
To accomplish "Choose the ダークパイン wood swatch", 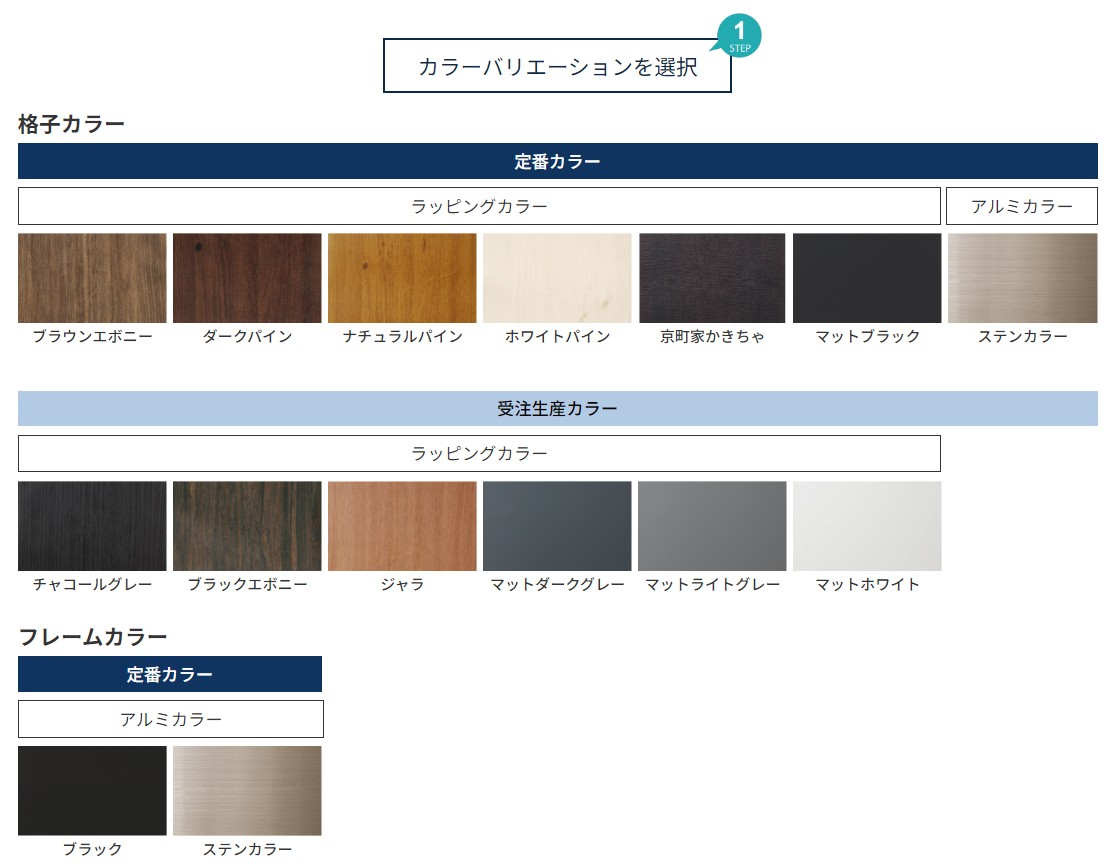I will tap(247, 278).
